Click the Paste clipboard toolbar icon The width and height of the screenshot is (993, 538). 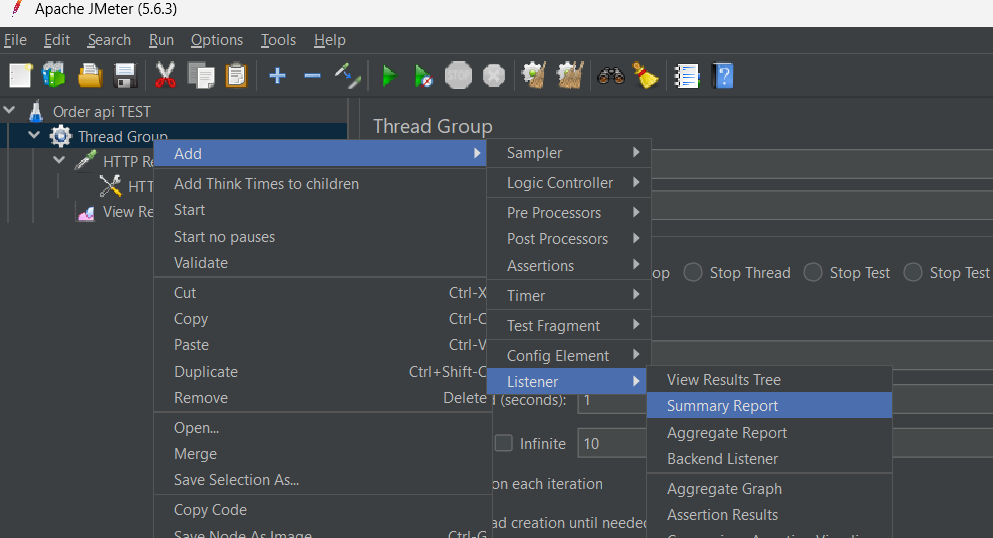tap(236, 76)
